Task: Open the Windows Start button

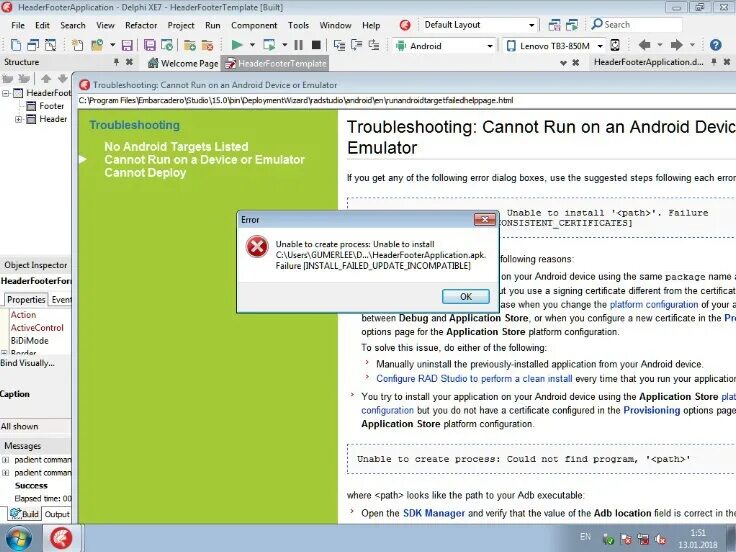Action: [x=18, y=538]
